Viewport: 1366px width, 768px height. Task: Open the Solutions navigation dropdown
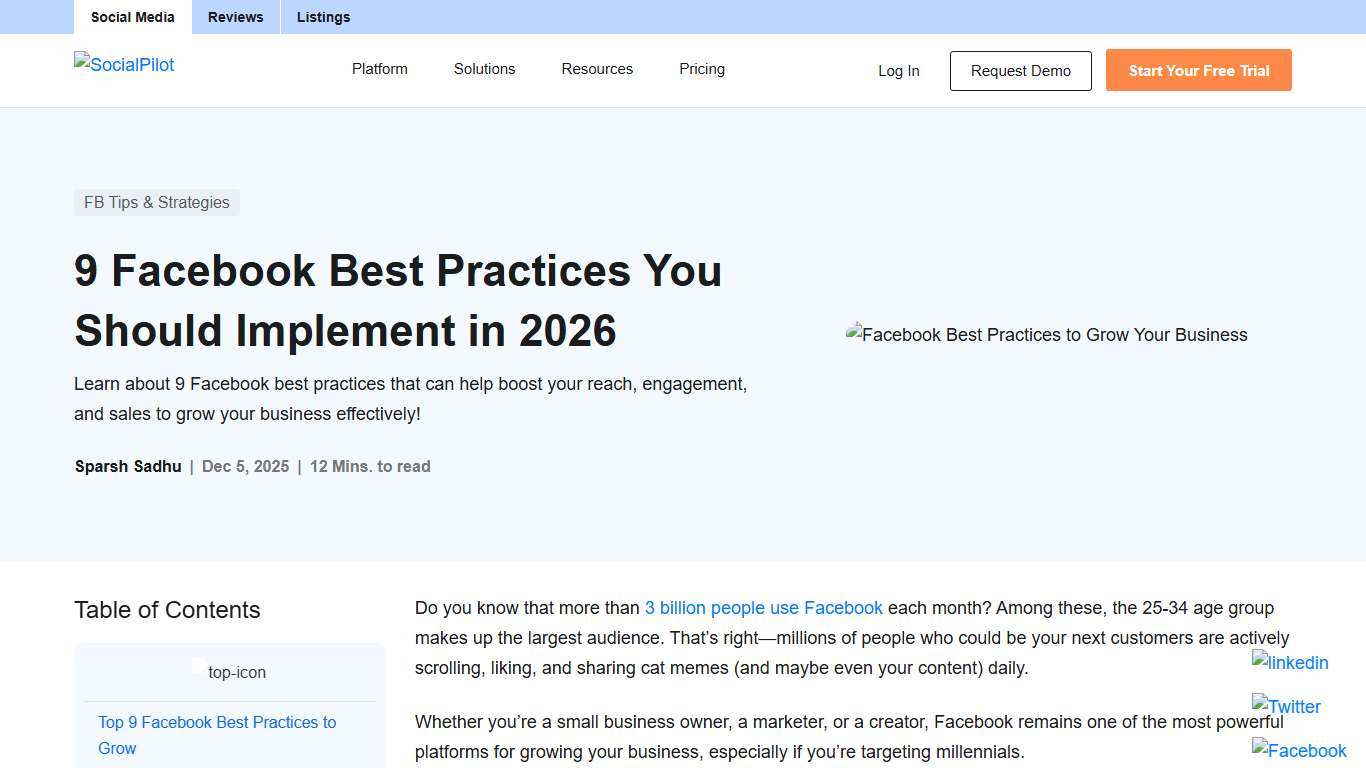point(484,69)
